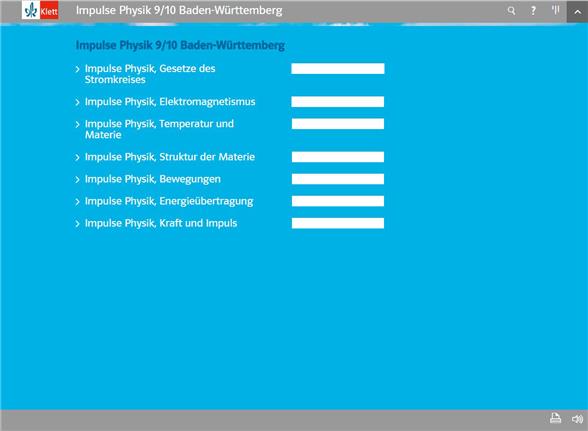Click the header title Impulse Physik 9/10 Baden-Württemberg
This screenshot has width=588, height=431.
coord(179,11)
